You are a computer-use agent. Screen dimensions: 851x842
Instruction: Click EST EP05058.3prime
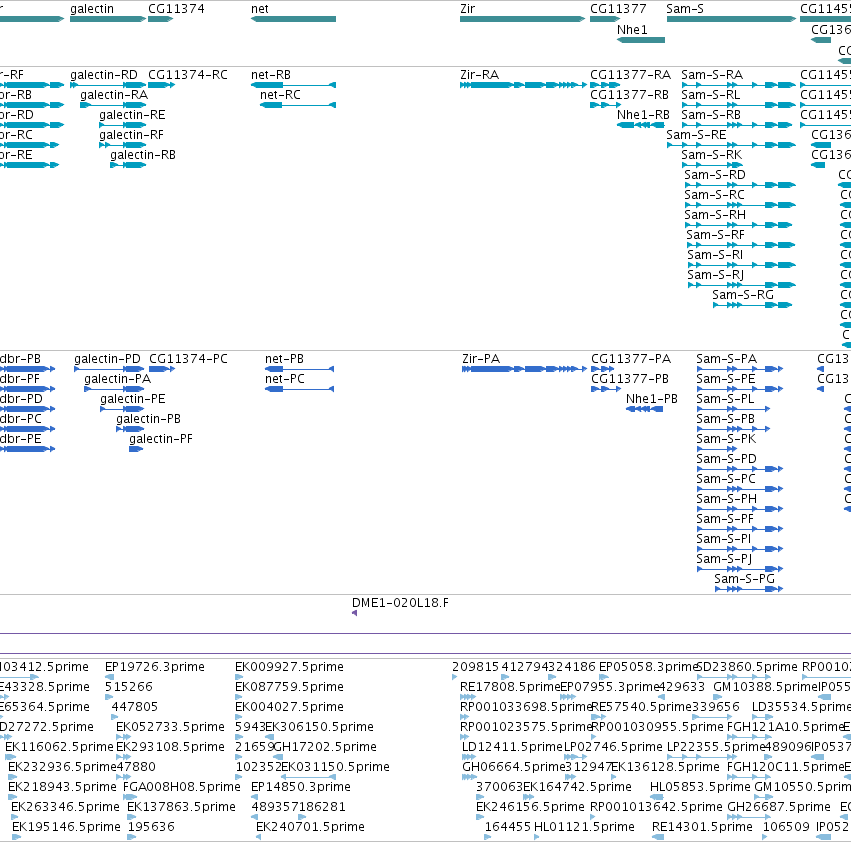point(604,677)
